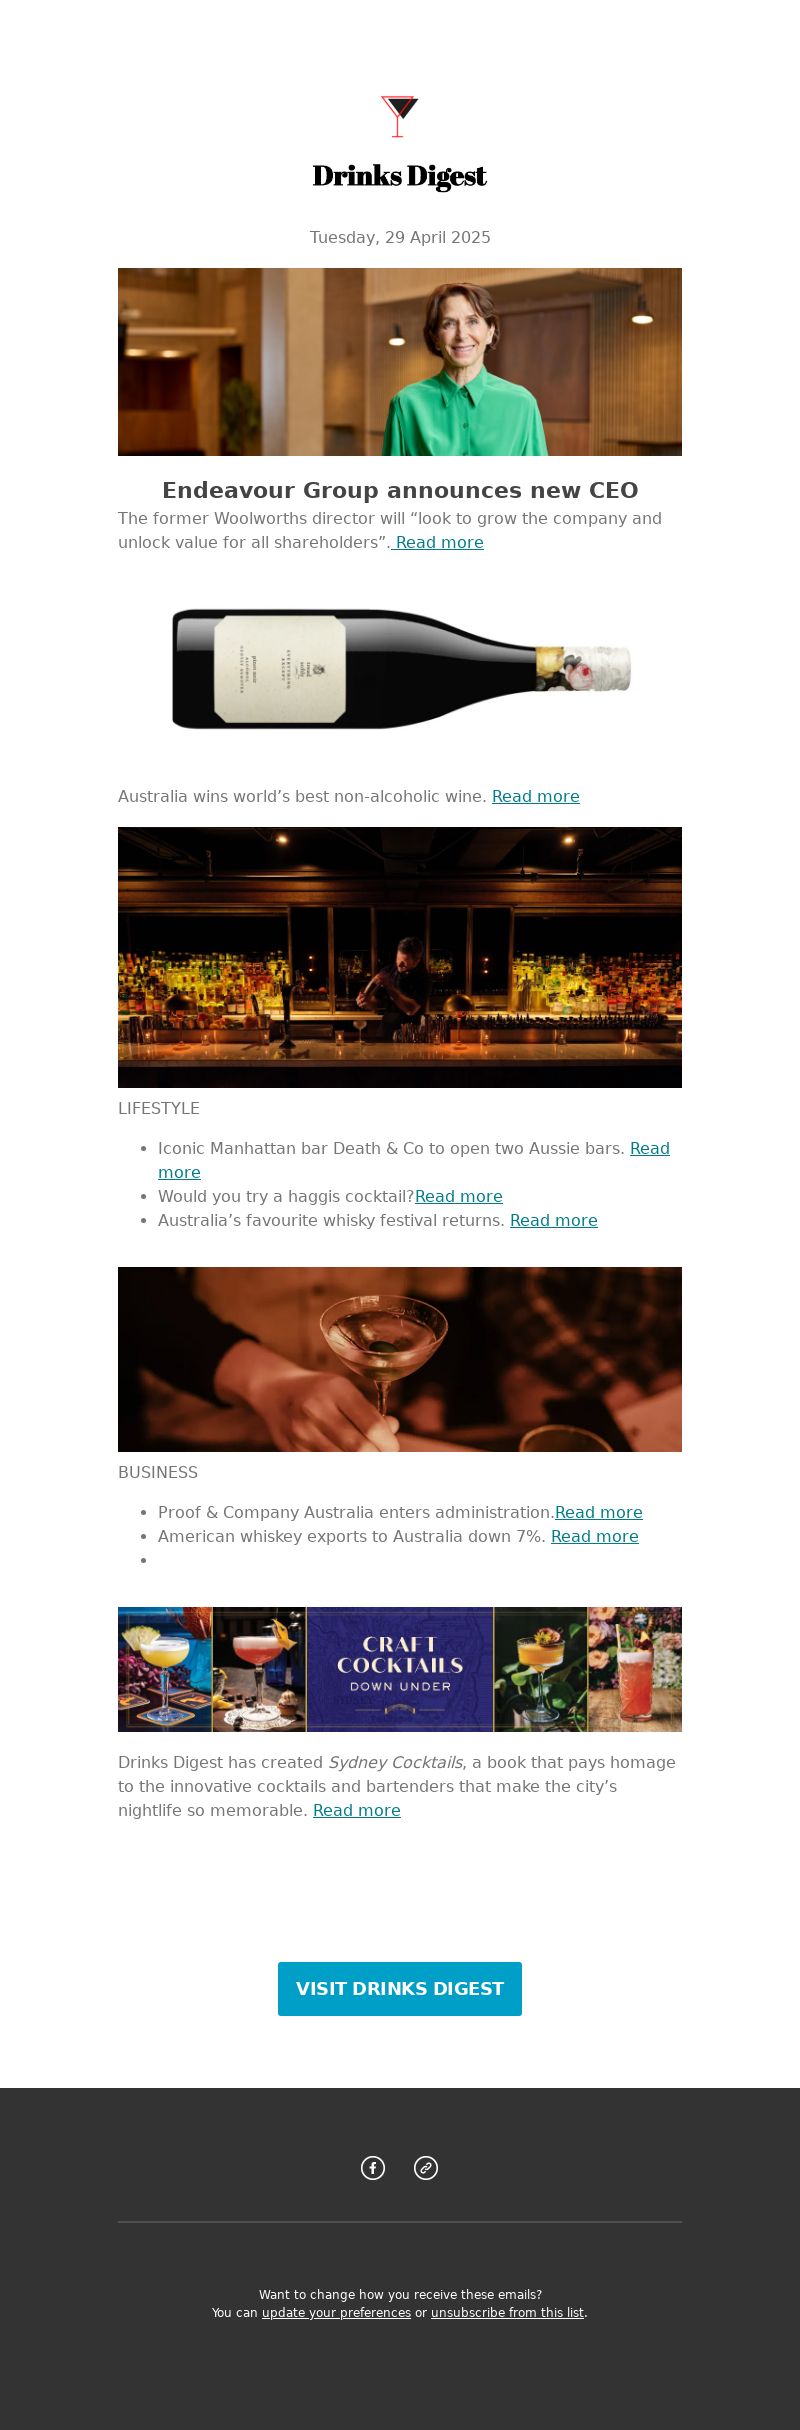Screen dimensions: 800x2430
Task: Open the website link icon in footer
Action: [x=426, y=2167]
